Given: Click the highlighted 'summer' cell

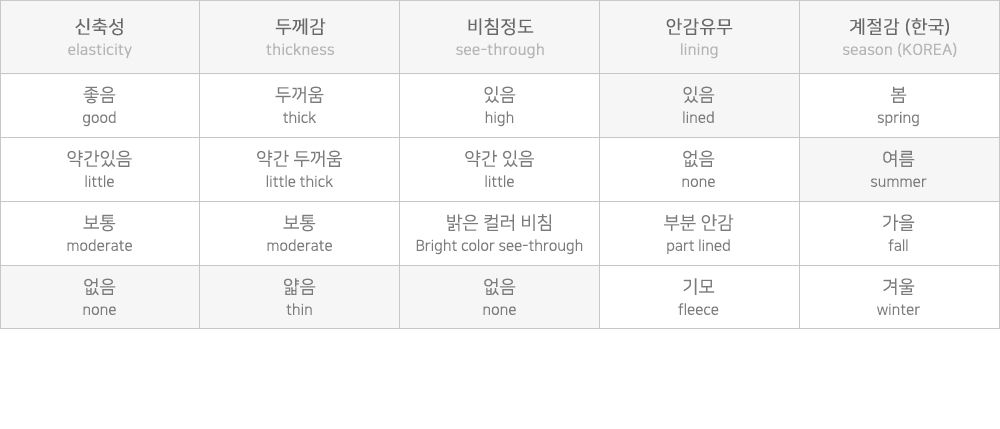Looking at the screenshot, I should tap(899, 170).
